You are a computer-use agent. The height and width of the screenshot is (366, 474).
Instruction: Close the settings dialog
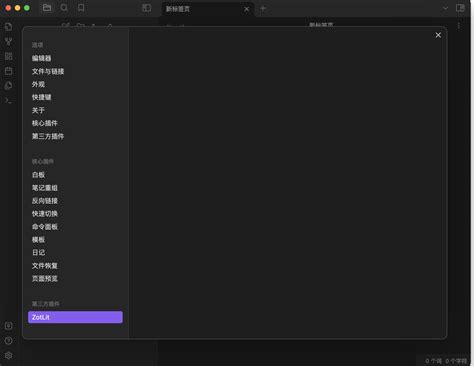click(x=438, y=35)
